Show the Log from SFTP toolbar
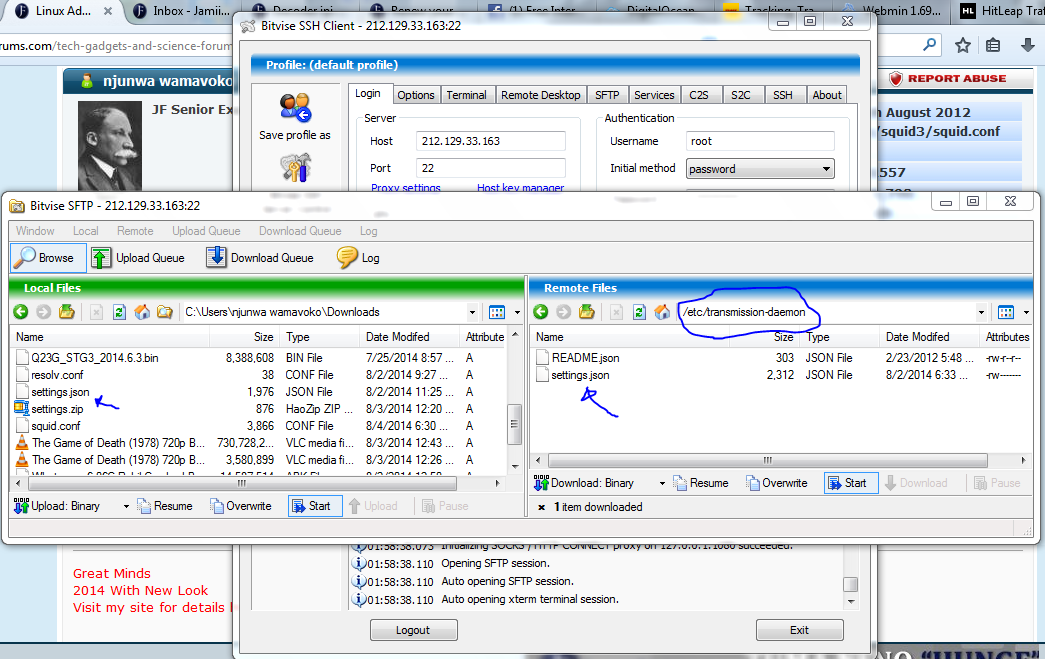 point(358,258)
